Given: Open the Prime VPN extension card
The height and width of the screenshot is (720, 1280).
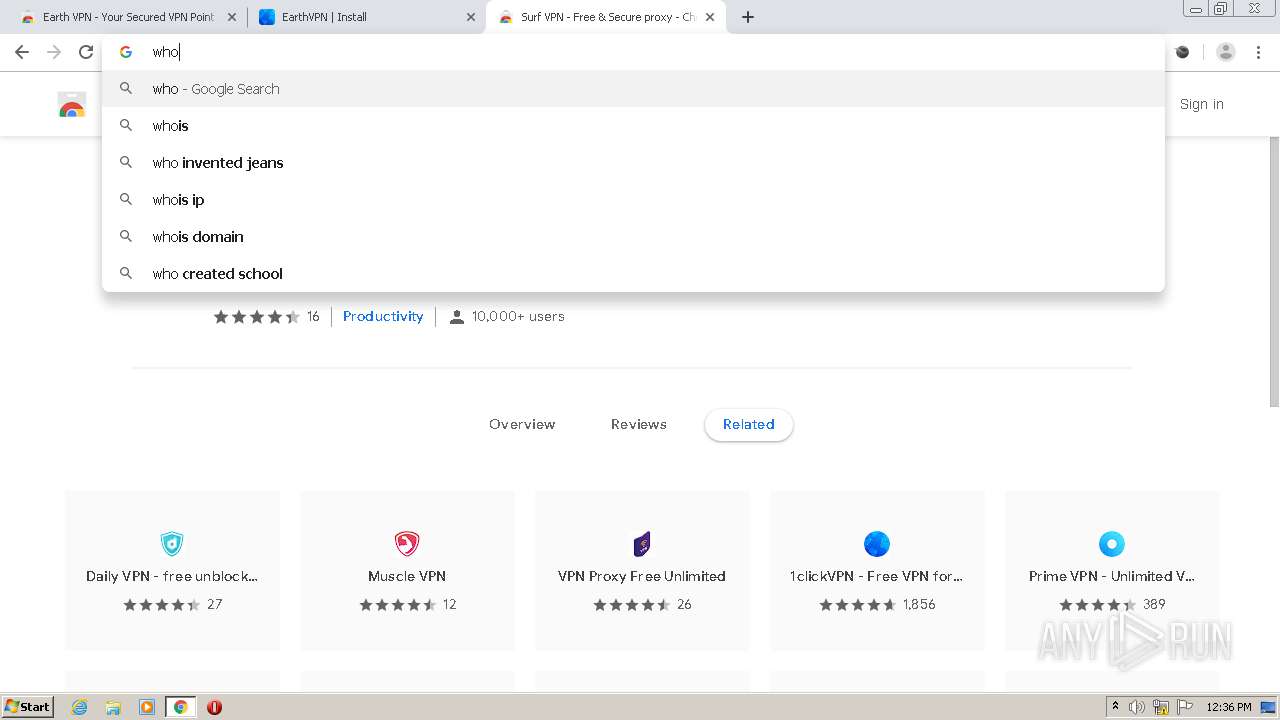Looking at the screenshot, I should pyautogui.click(x=1112, y=570).
